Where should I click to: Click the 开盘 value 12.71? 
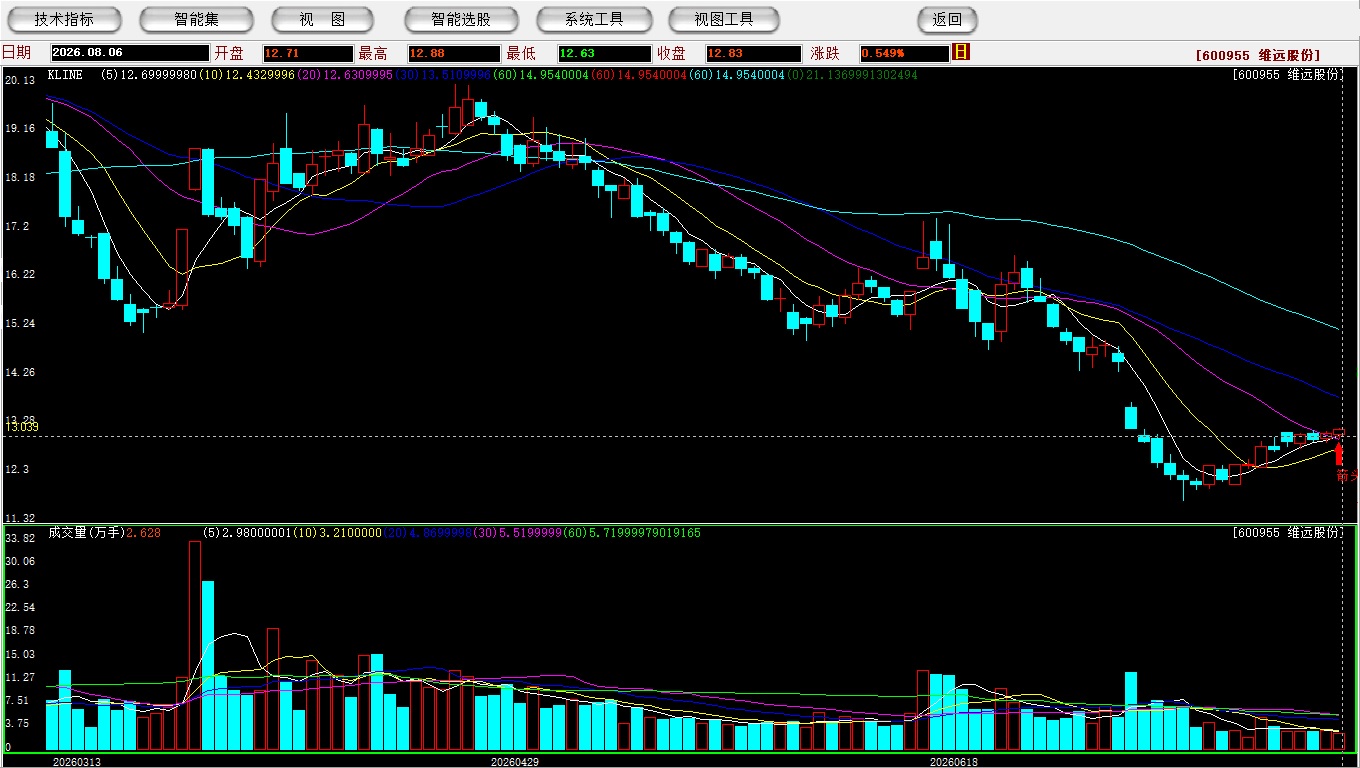(307, 53)
